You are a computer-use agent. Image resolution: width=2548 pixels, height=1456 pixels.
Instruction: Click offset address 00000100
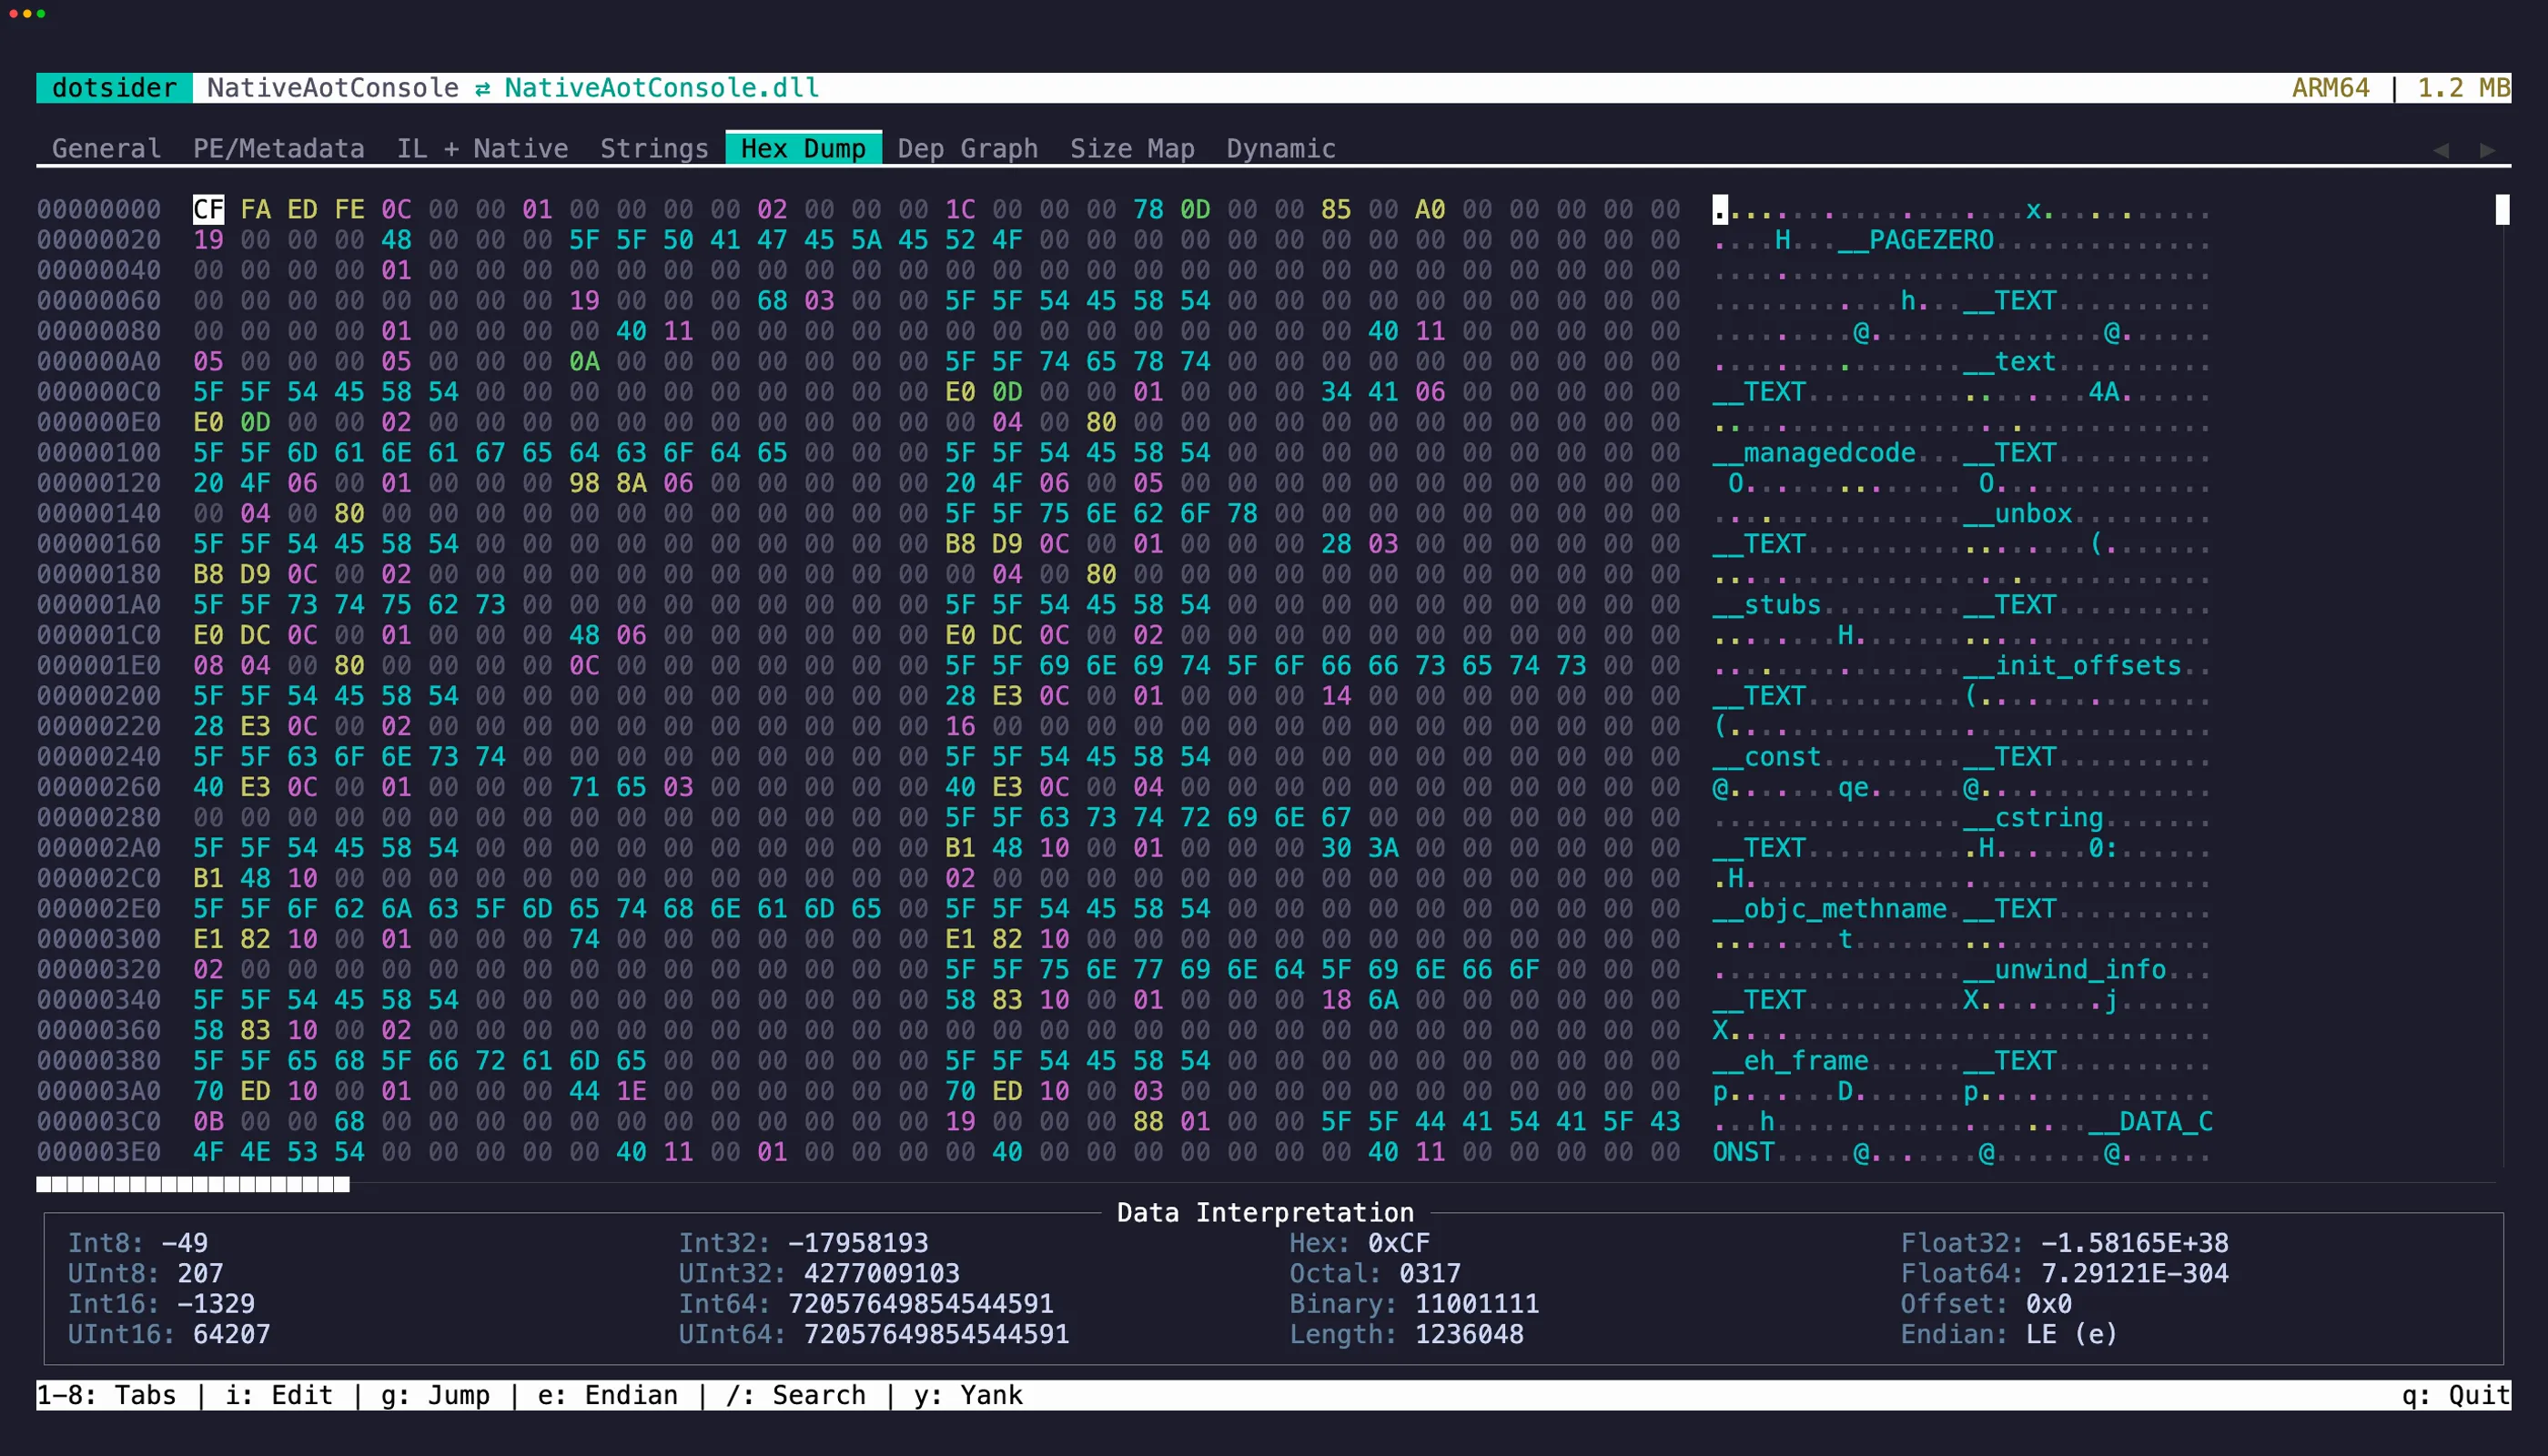[99, 453]
